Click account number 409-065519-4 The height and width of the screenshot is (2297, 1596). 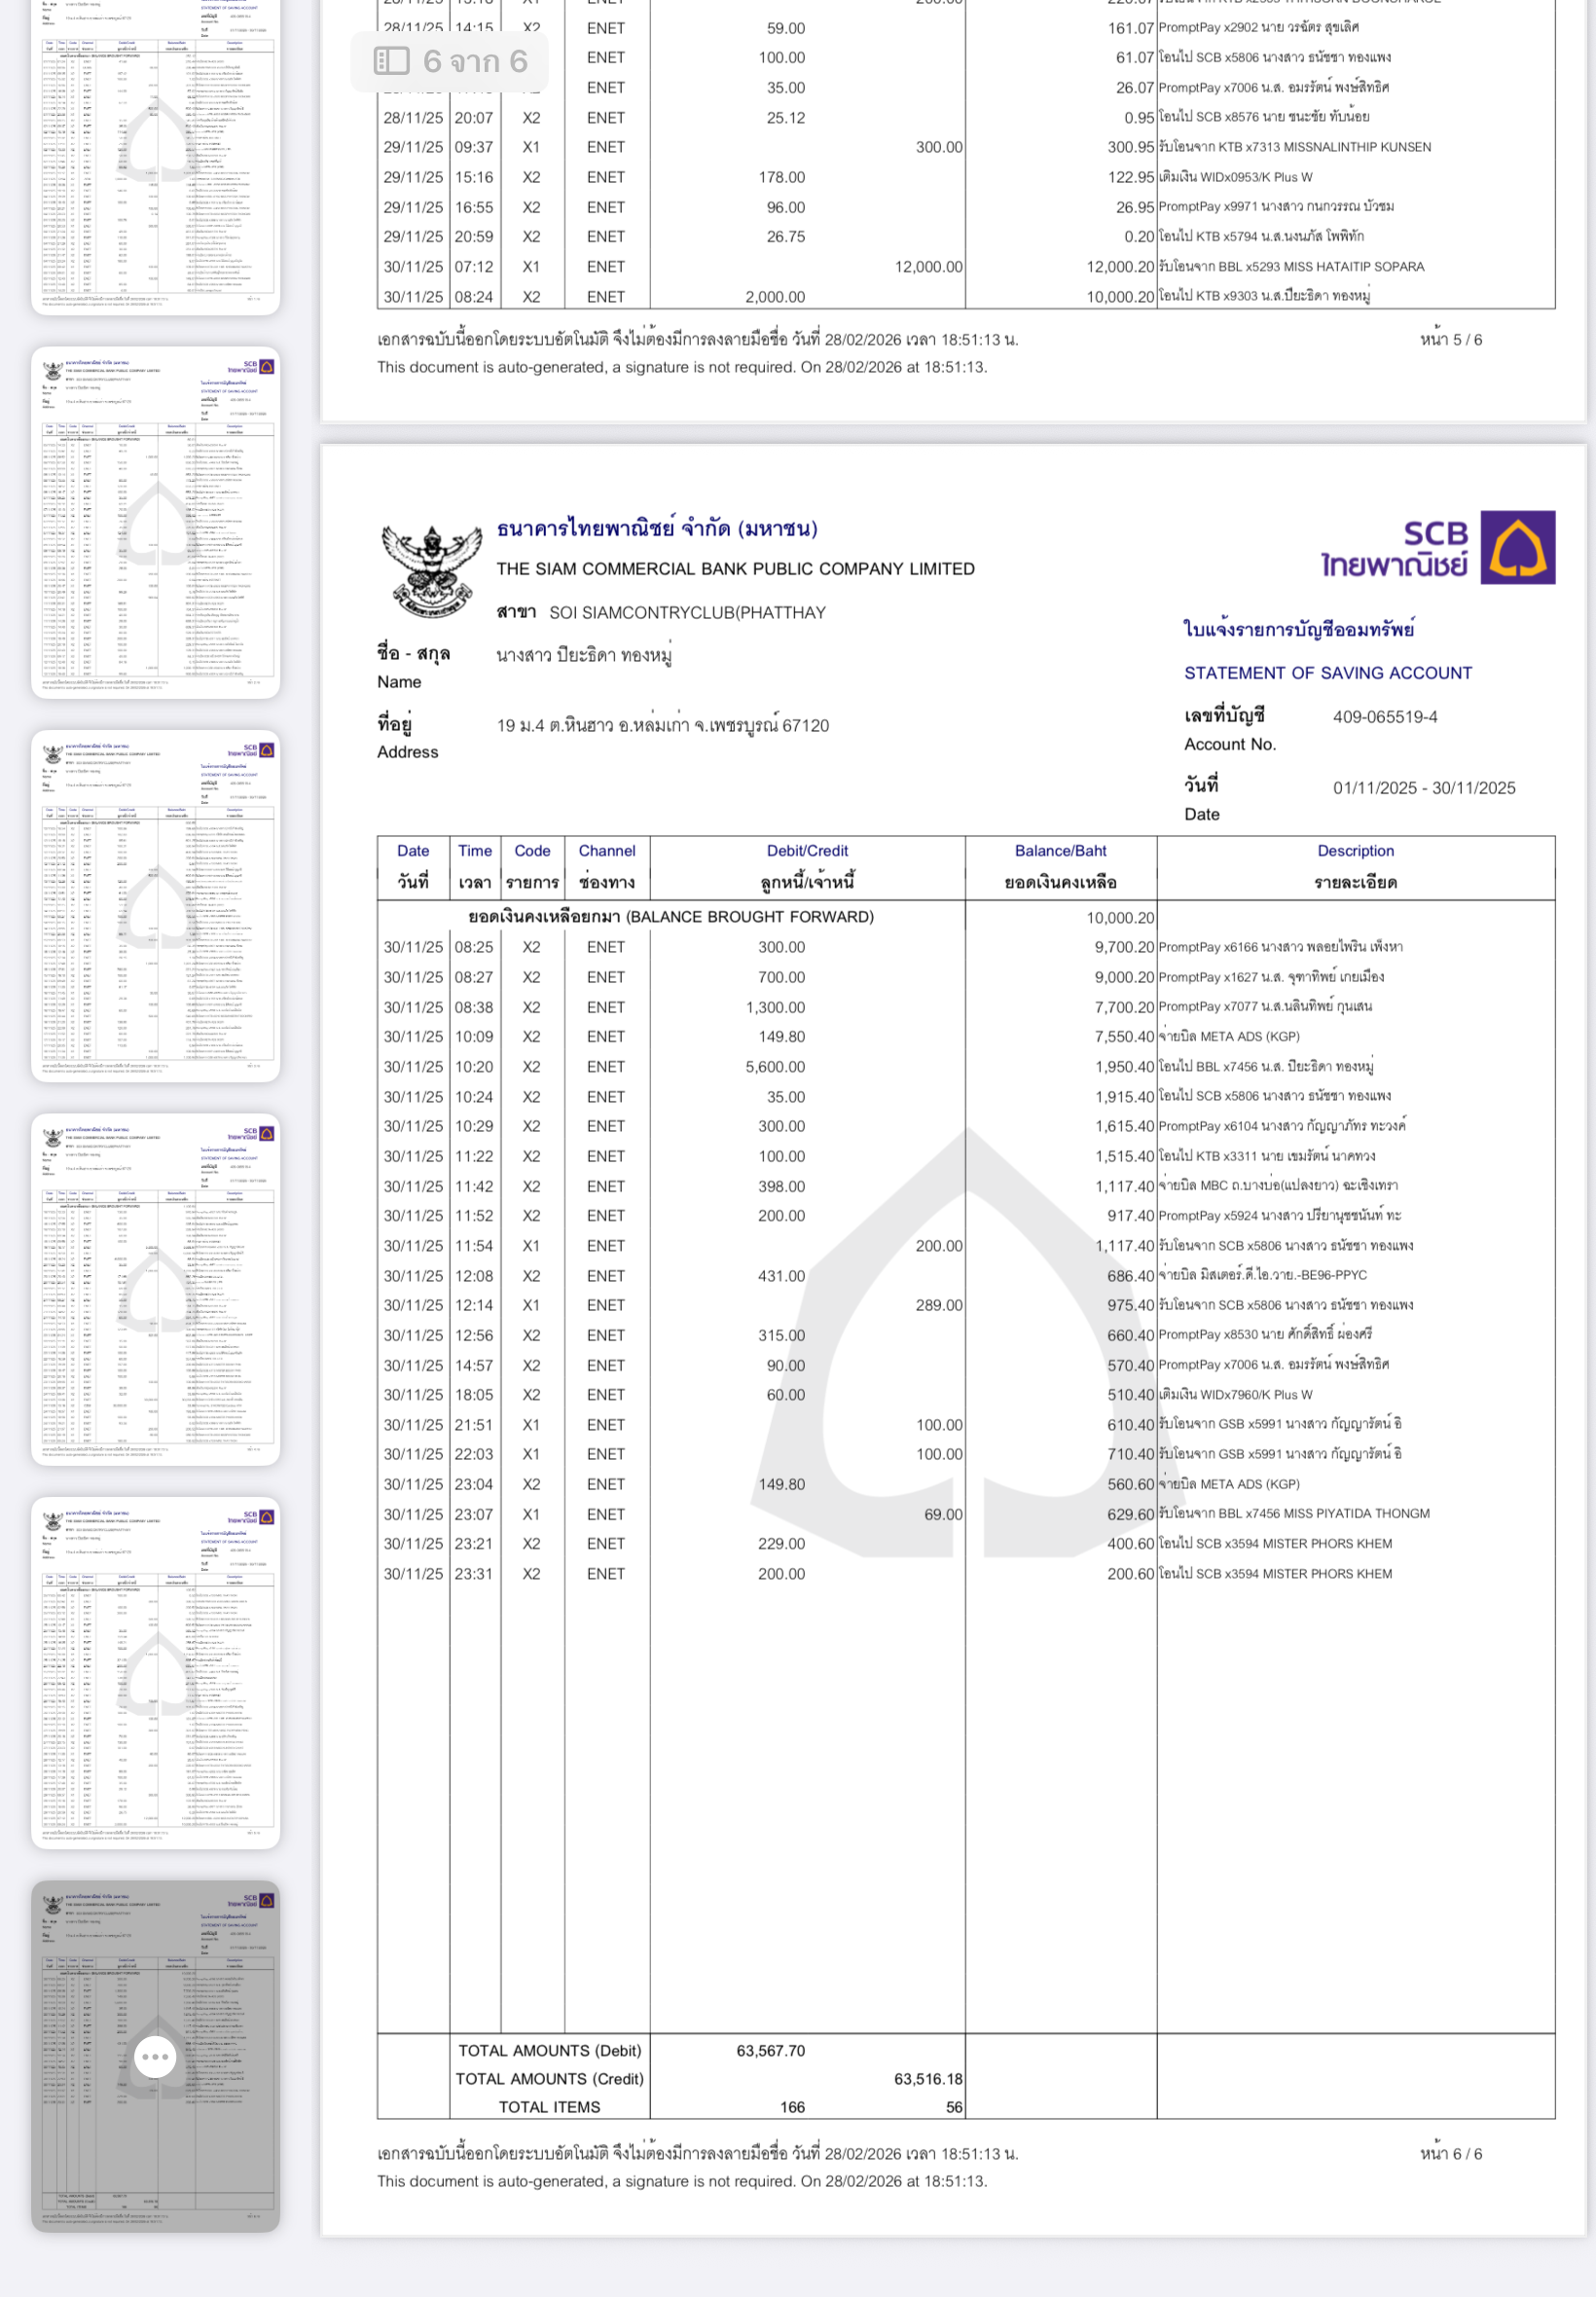pyautogui.click(x=1384, y=717)
